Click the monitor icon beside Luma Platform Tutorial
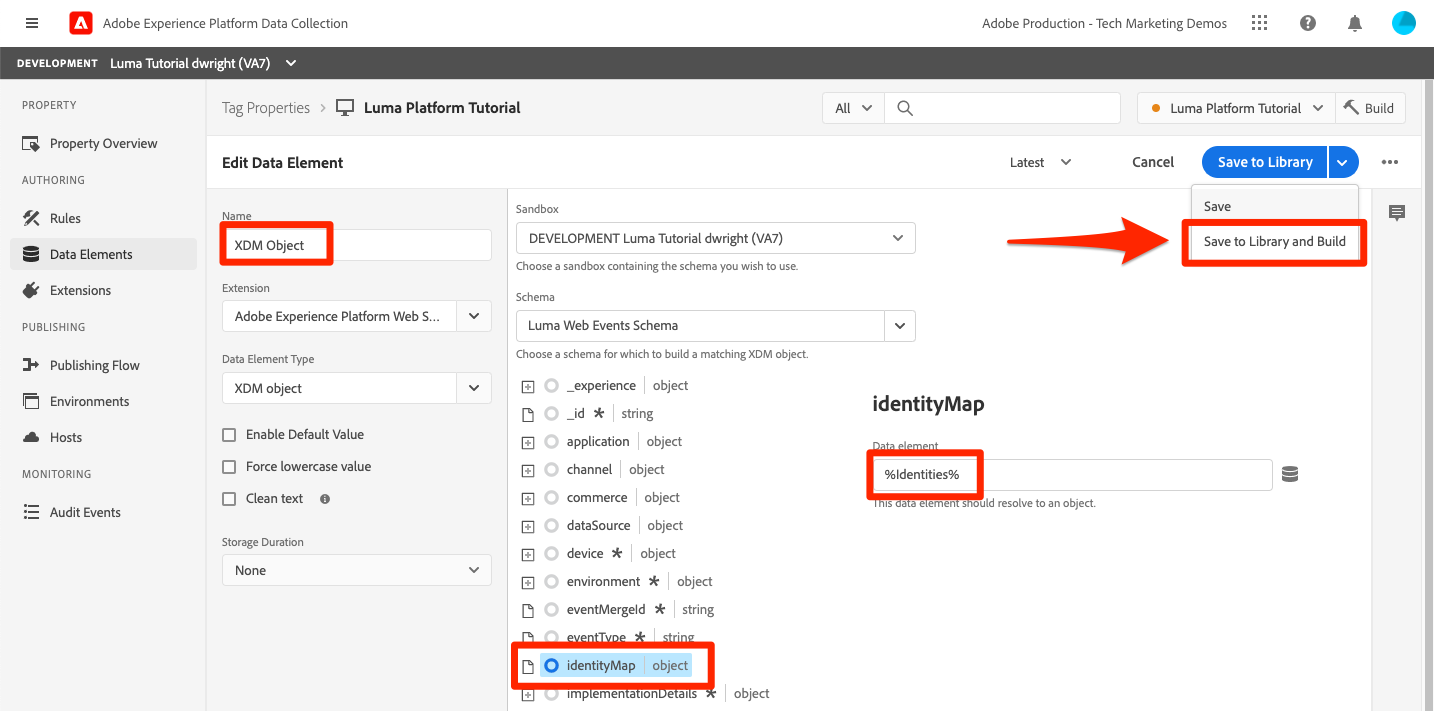 point(345,108)
